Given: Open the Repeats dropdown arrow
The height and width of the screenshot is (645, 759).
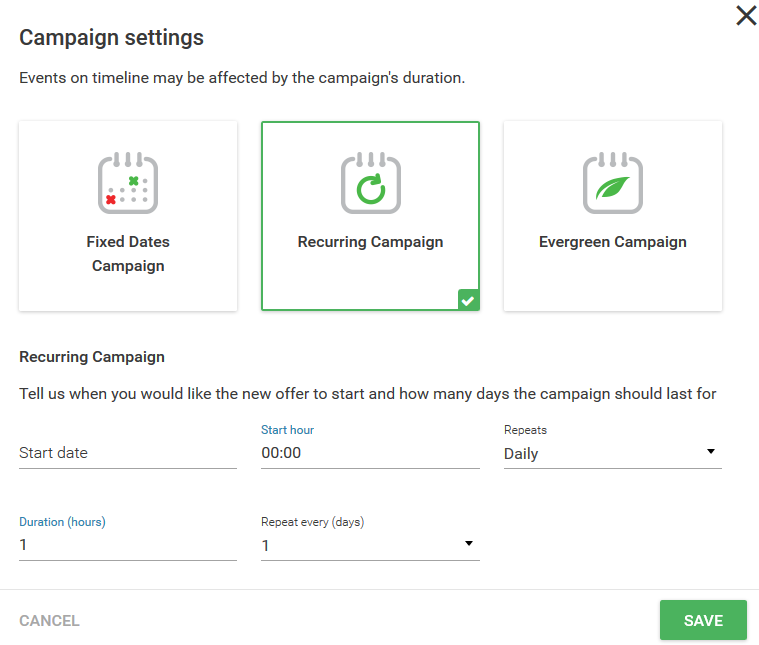Looking at the screenshot, I should pos(711,451).
